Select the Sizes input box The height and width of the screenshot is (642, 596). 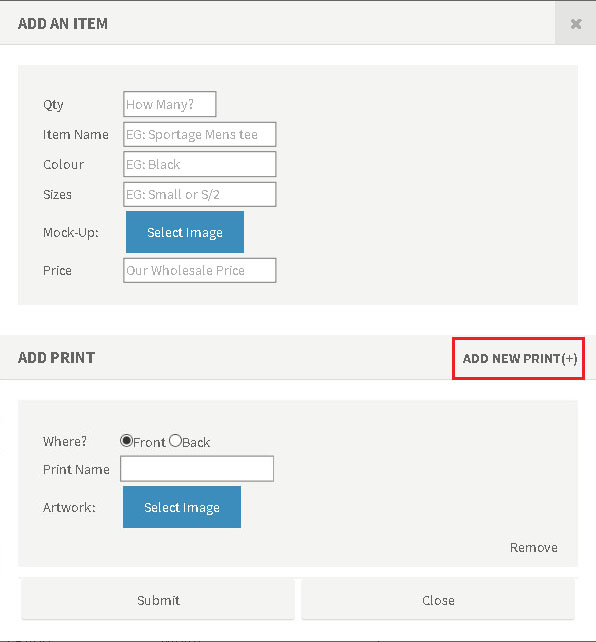200,194
